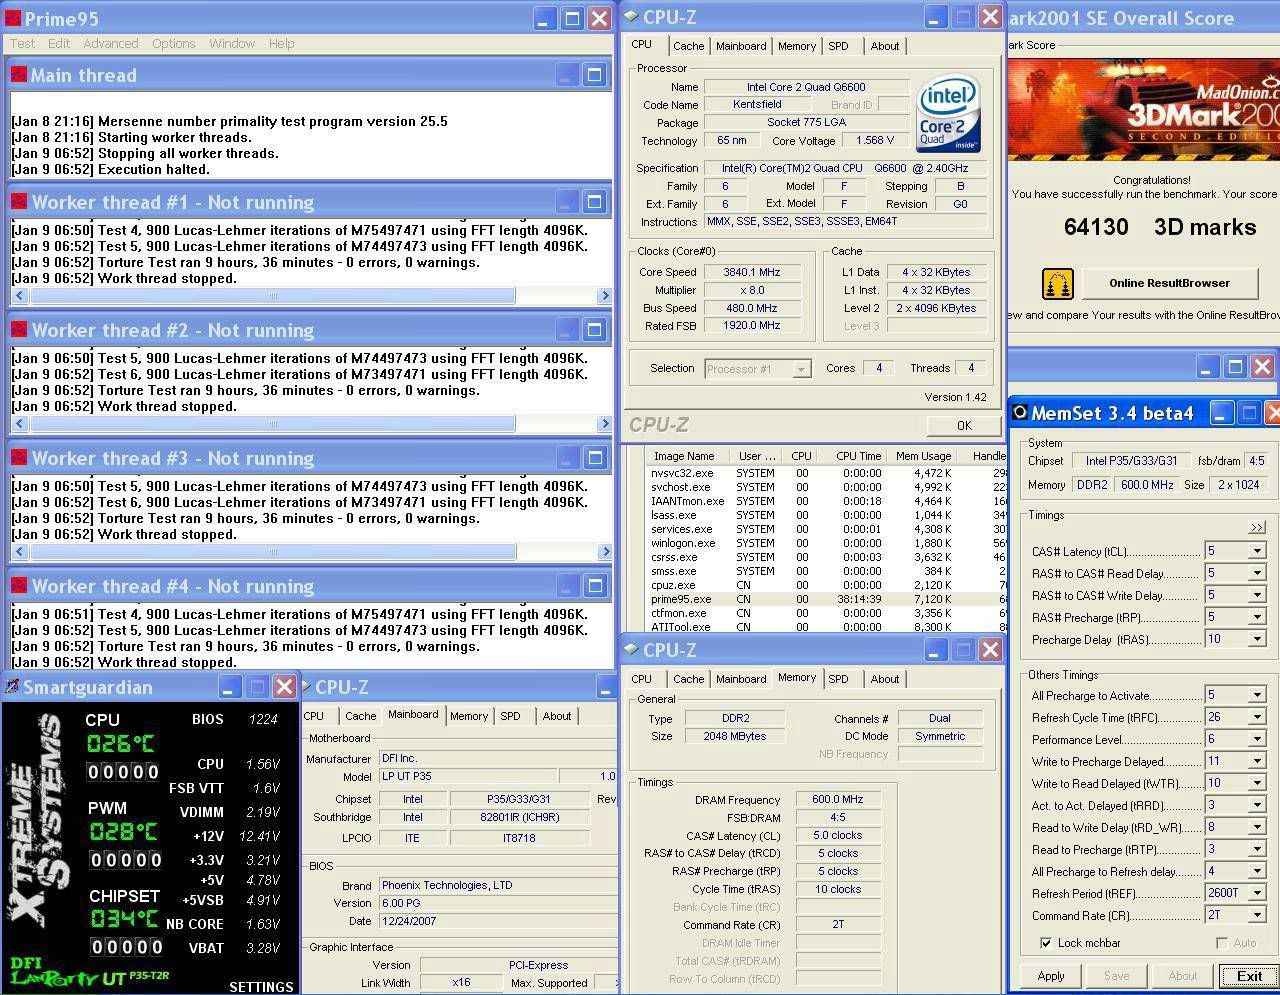Click the 3DMark ResultBrowser yellow icon
The width and height of the screenshot is (1280, 995).
coord(1057,284)
